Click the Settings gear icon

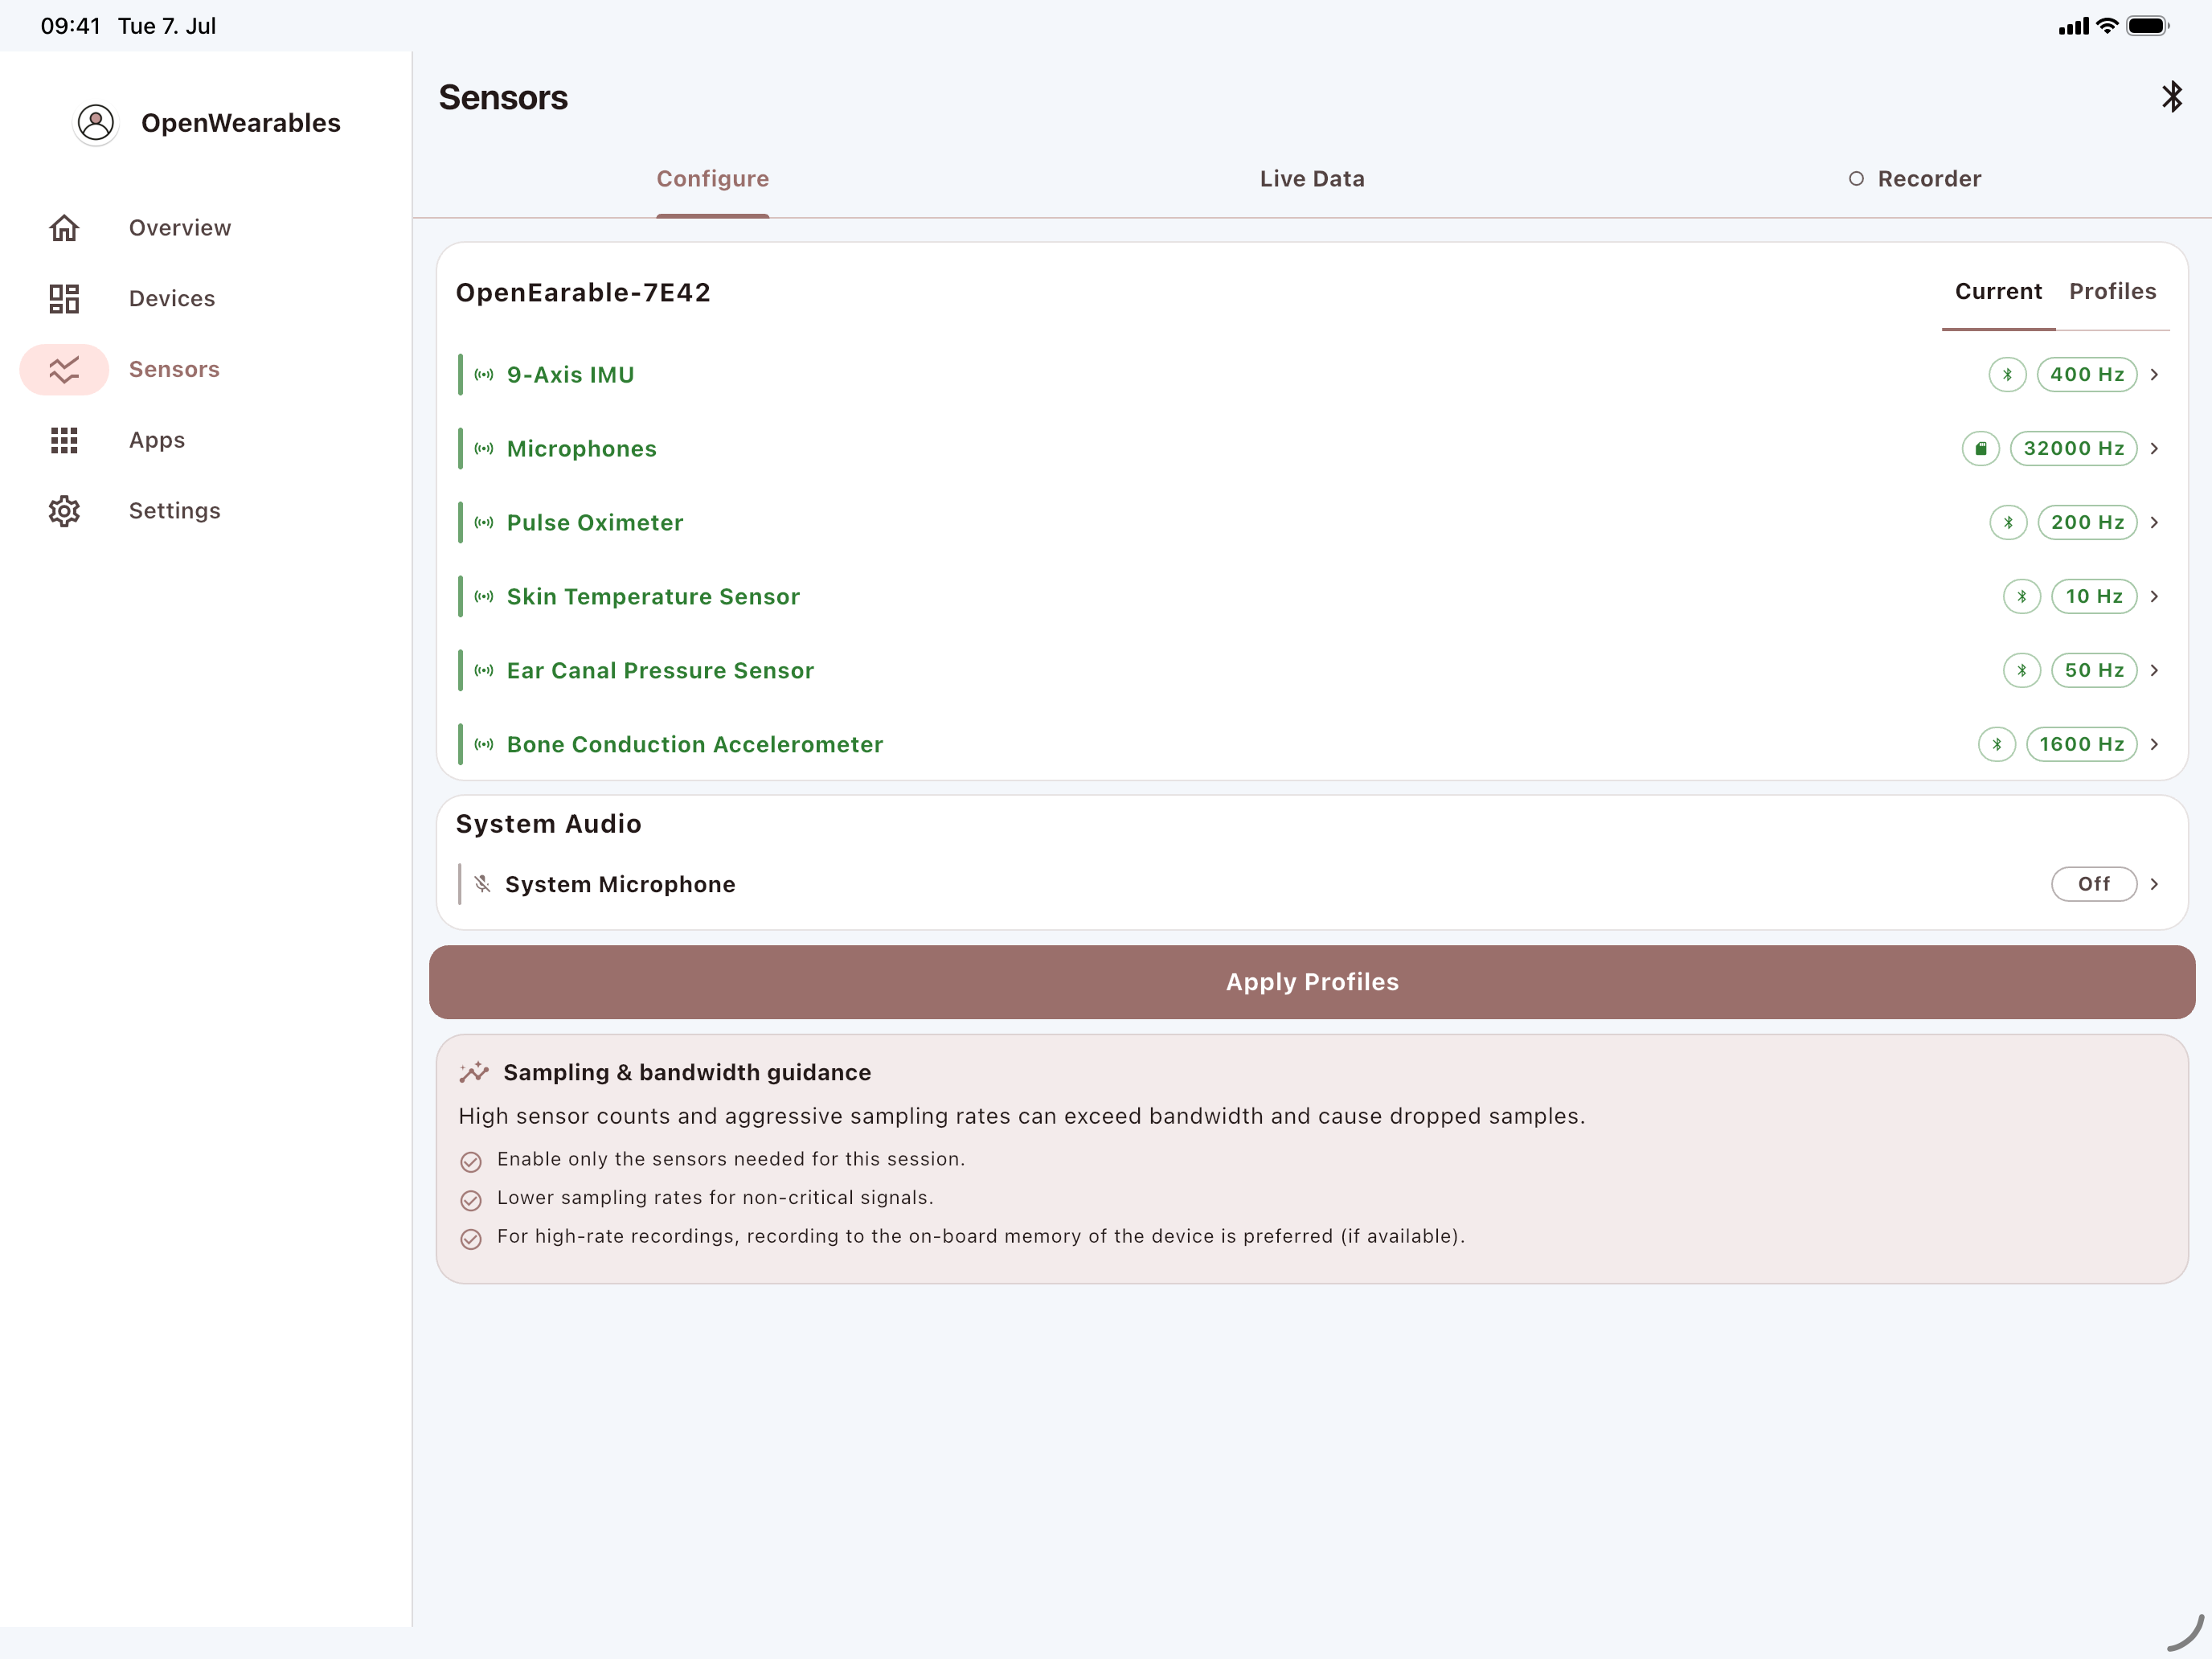[x=64, y=511]
